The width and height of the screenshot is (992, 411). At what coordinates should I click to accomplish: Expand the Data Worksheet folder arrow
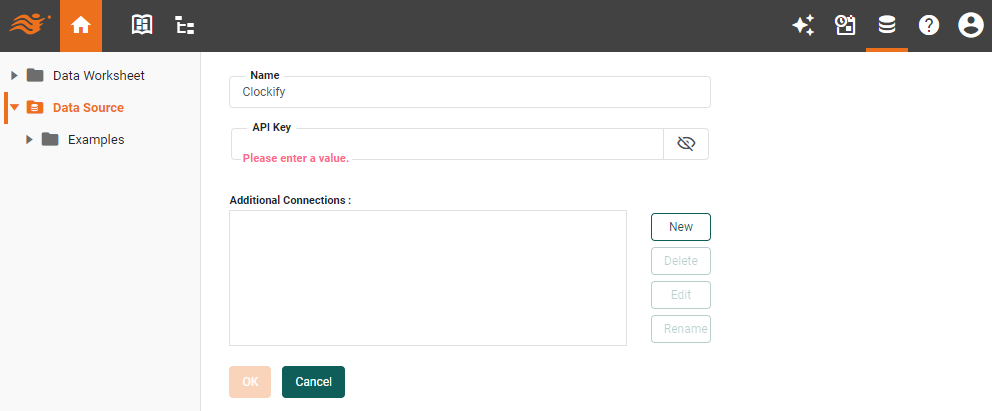(x=14, y=75)
